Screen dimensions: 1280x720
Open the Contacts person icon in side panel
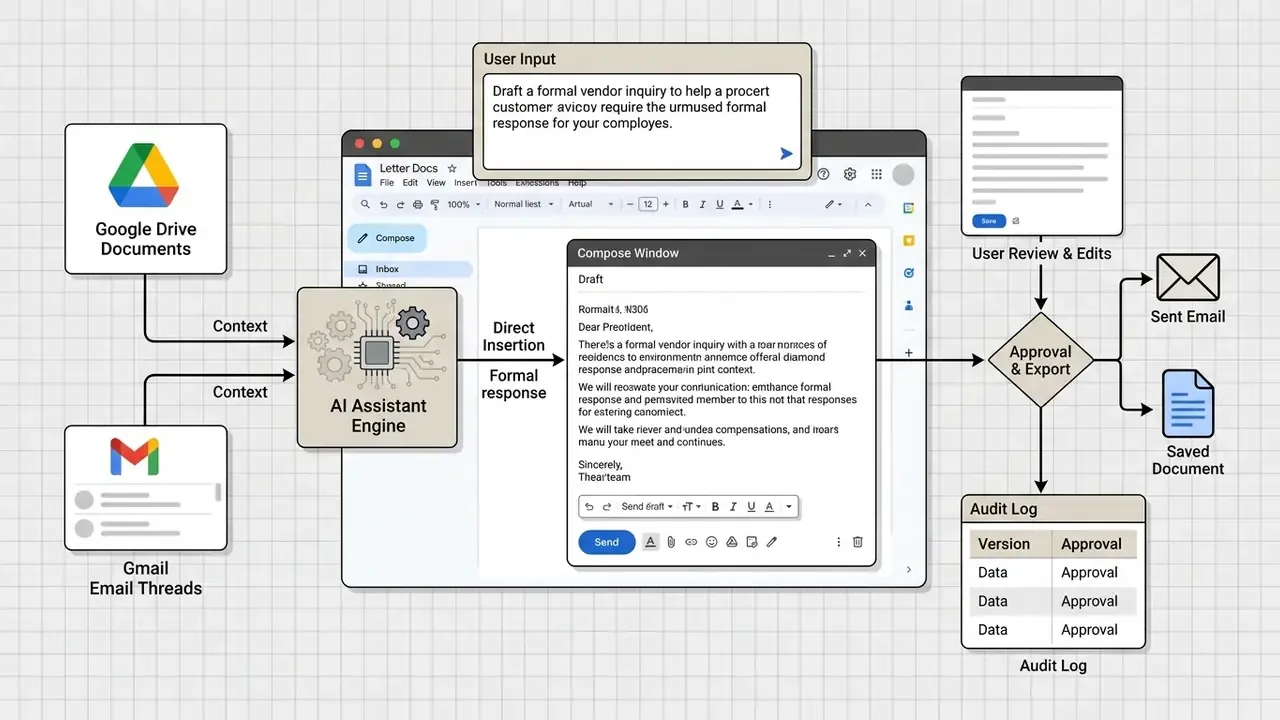click(908, 305)
